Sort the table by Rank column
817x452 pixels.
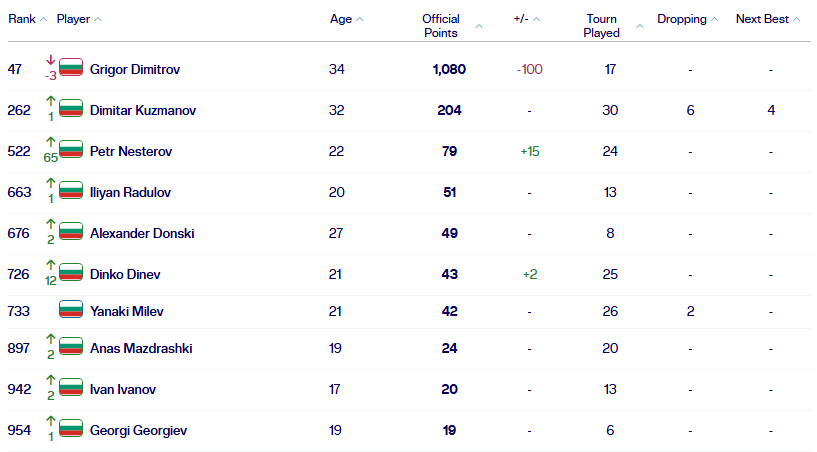pyautogui.click(x=27, y=19)
